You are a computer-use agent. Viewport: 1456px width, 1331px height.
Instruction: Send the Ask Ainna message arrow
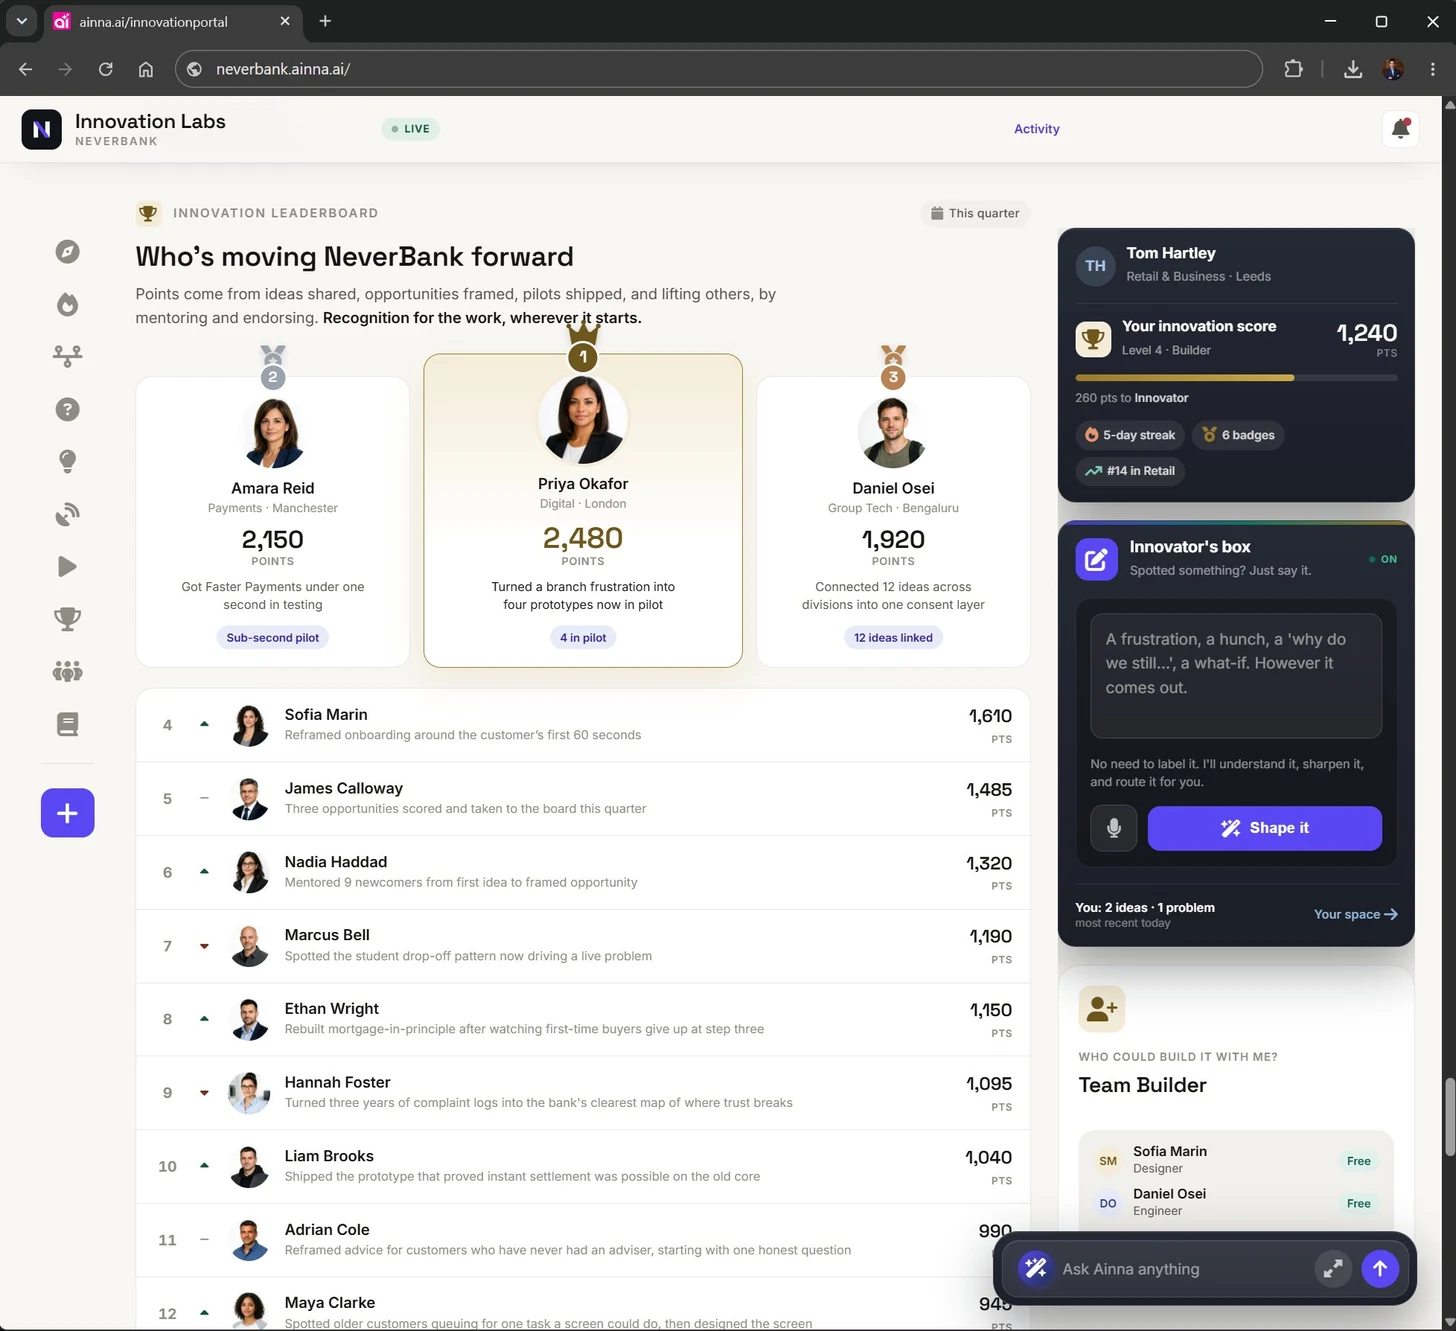pos(1380,1269)
